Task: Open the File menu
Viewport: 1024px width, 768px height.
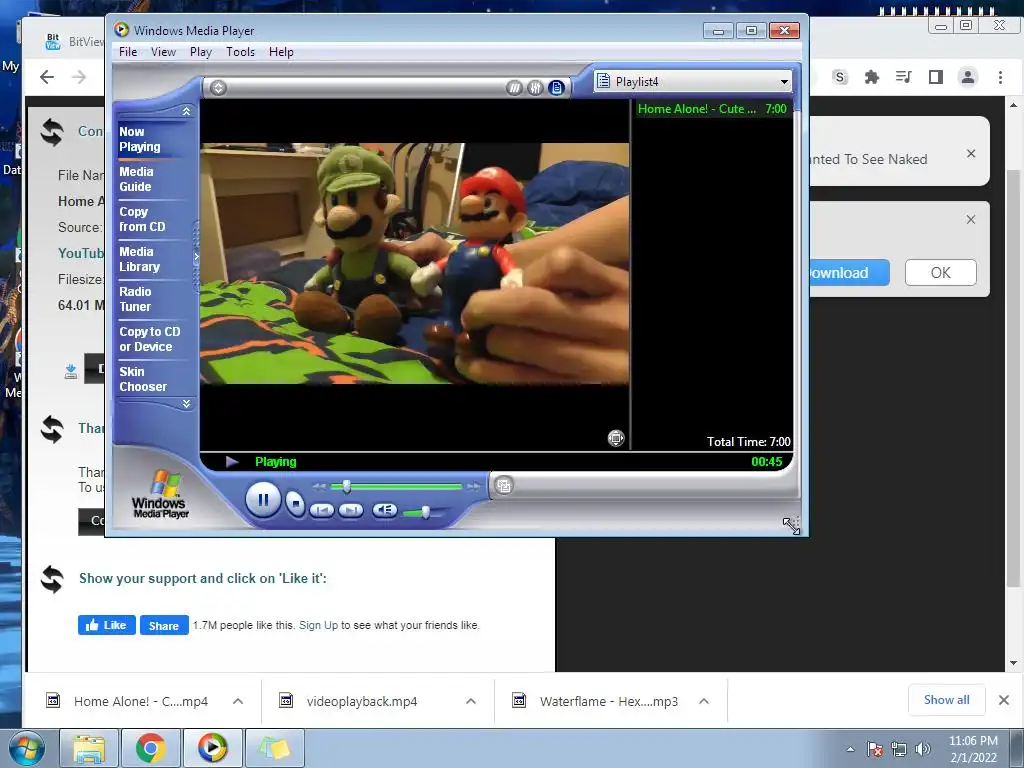Action: (128, 52)
